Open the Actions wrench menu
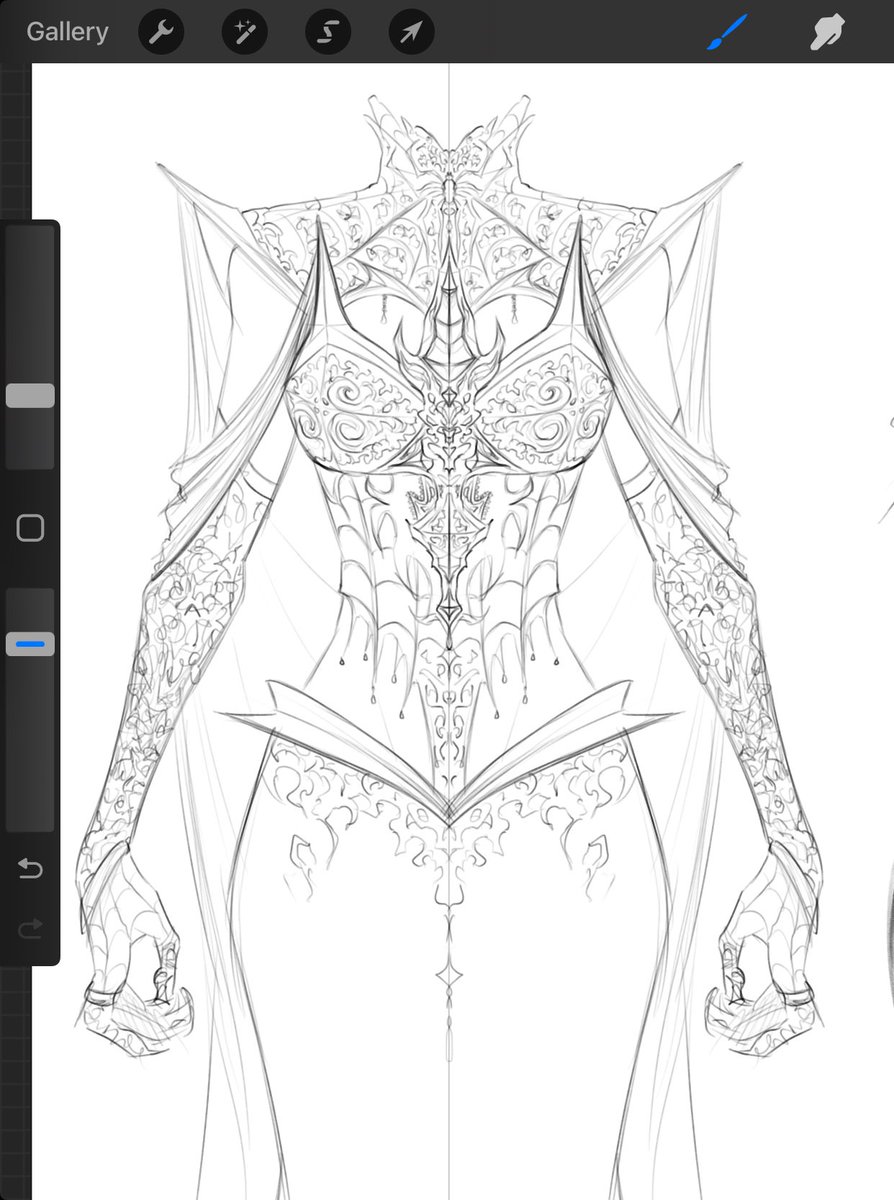The height and width of the screenshot is (1200, 894). coord(160,32)
